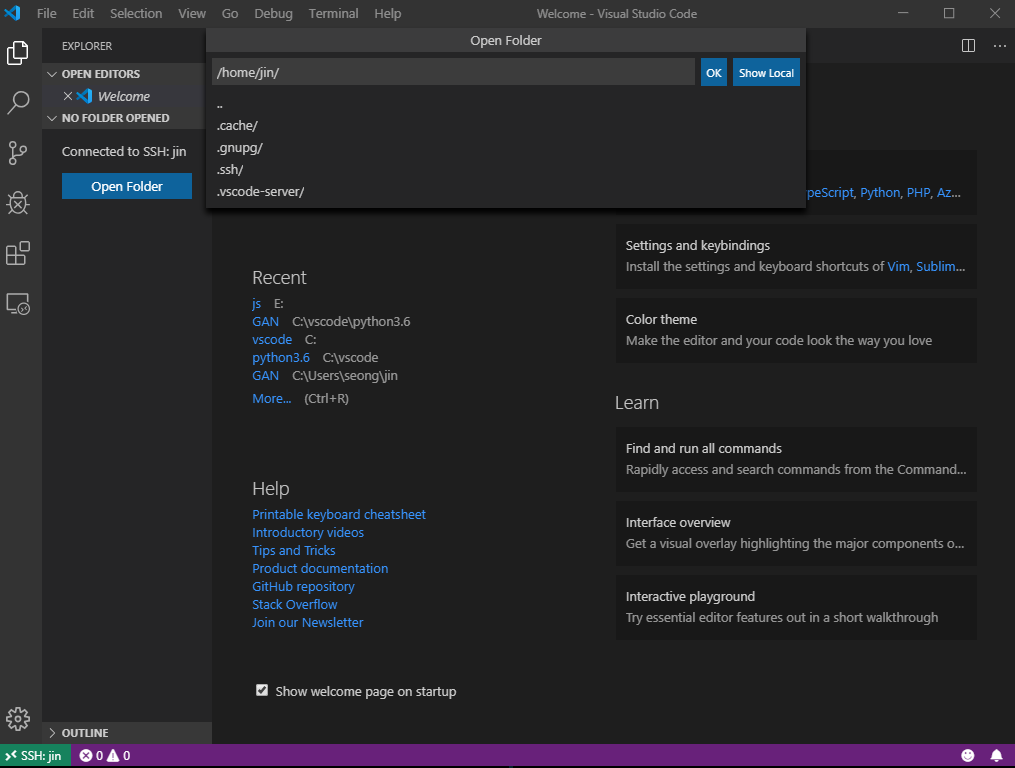Open the View menu
The height and width of the screenshot is (768, 1015).
tap(192, 13)
